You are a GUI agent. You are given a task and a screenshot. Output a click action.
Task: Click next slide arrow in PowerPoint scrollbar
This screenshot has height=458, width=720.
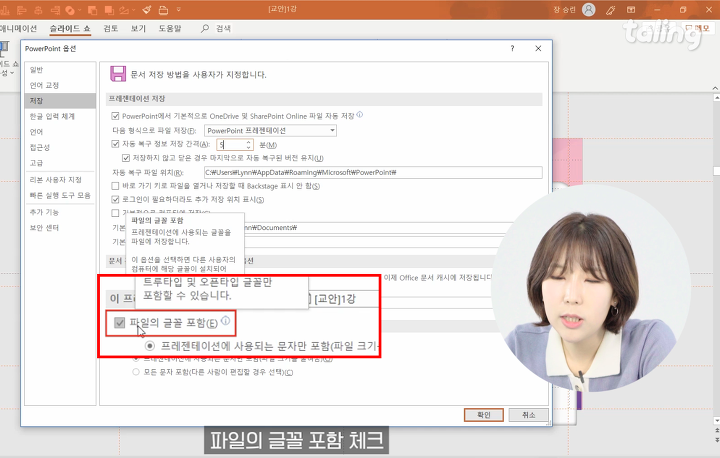point(717,440)
